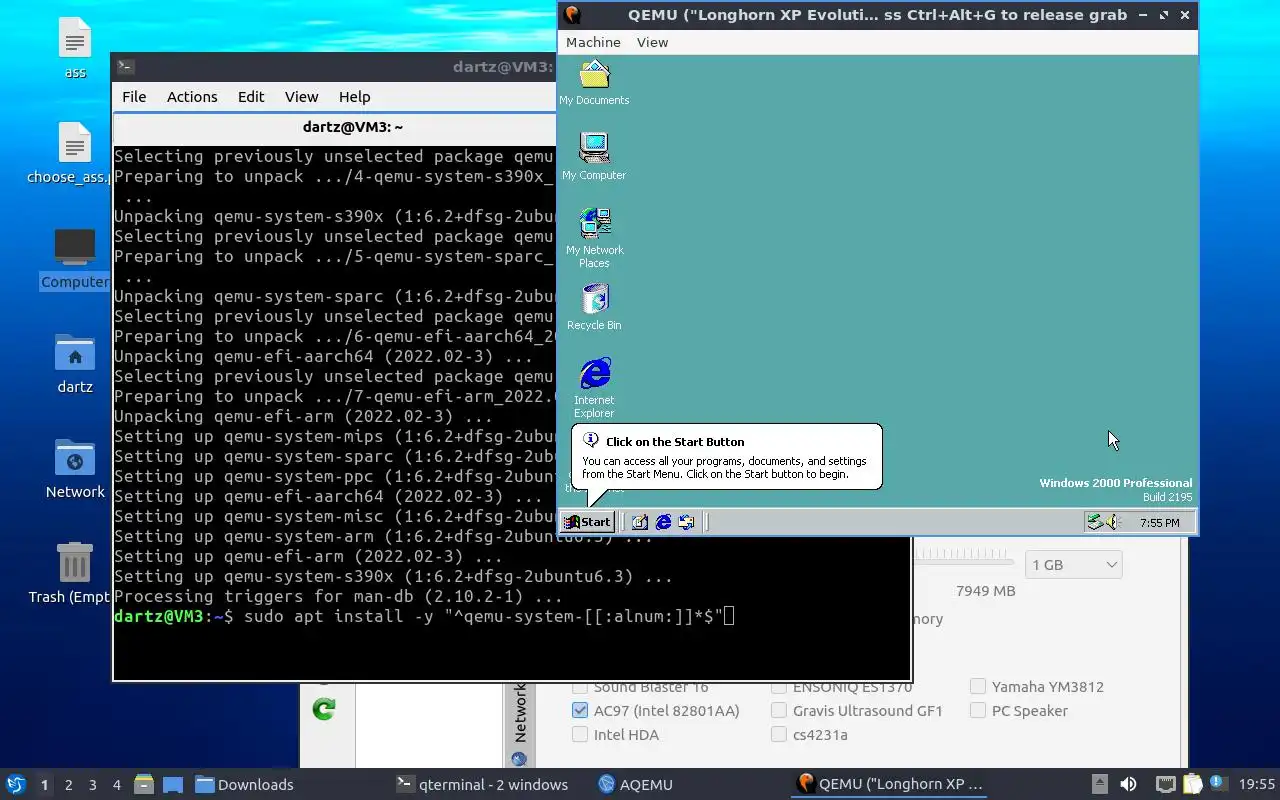Open the dartz home folder icon
This screenshot has height=800, width=1280.
tap(75, 363)
